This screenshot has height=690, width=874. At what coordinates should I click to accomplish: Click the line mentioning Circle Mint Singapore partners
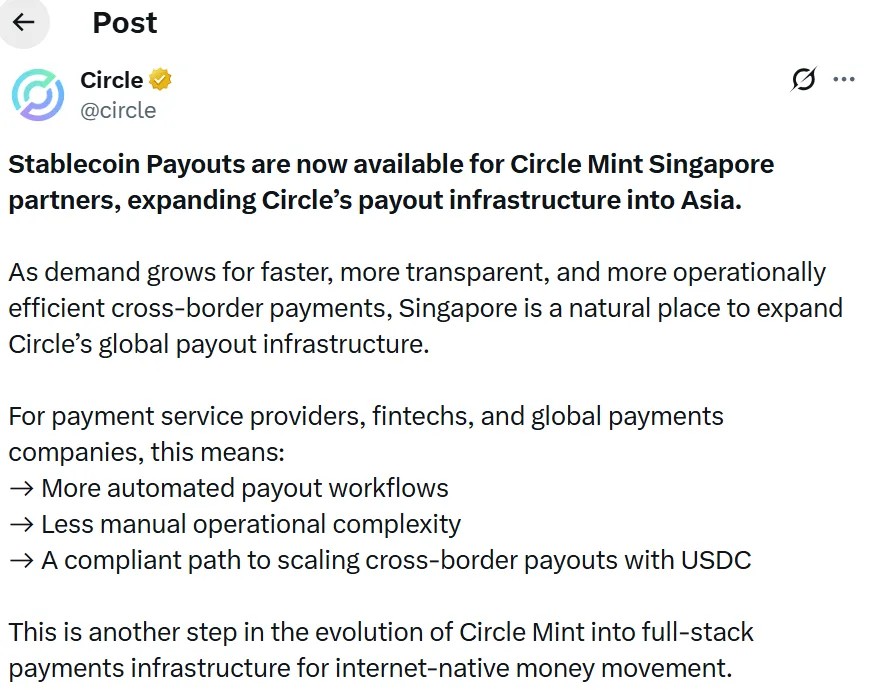coord(390,164)
